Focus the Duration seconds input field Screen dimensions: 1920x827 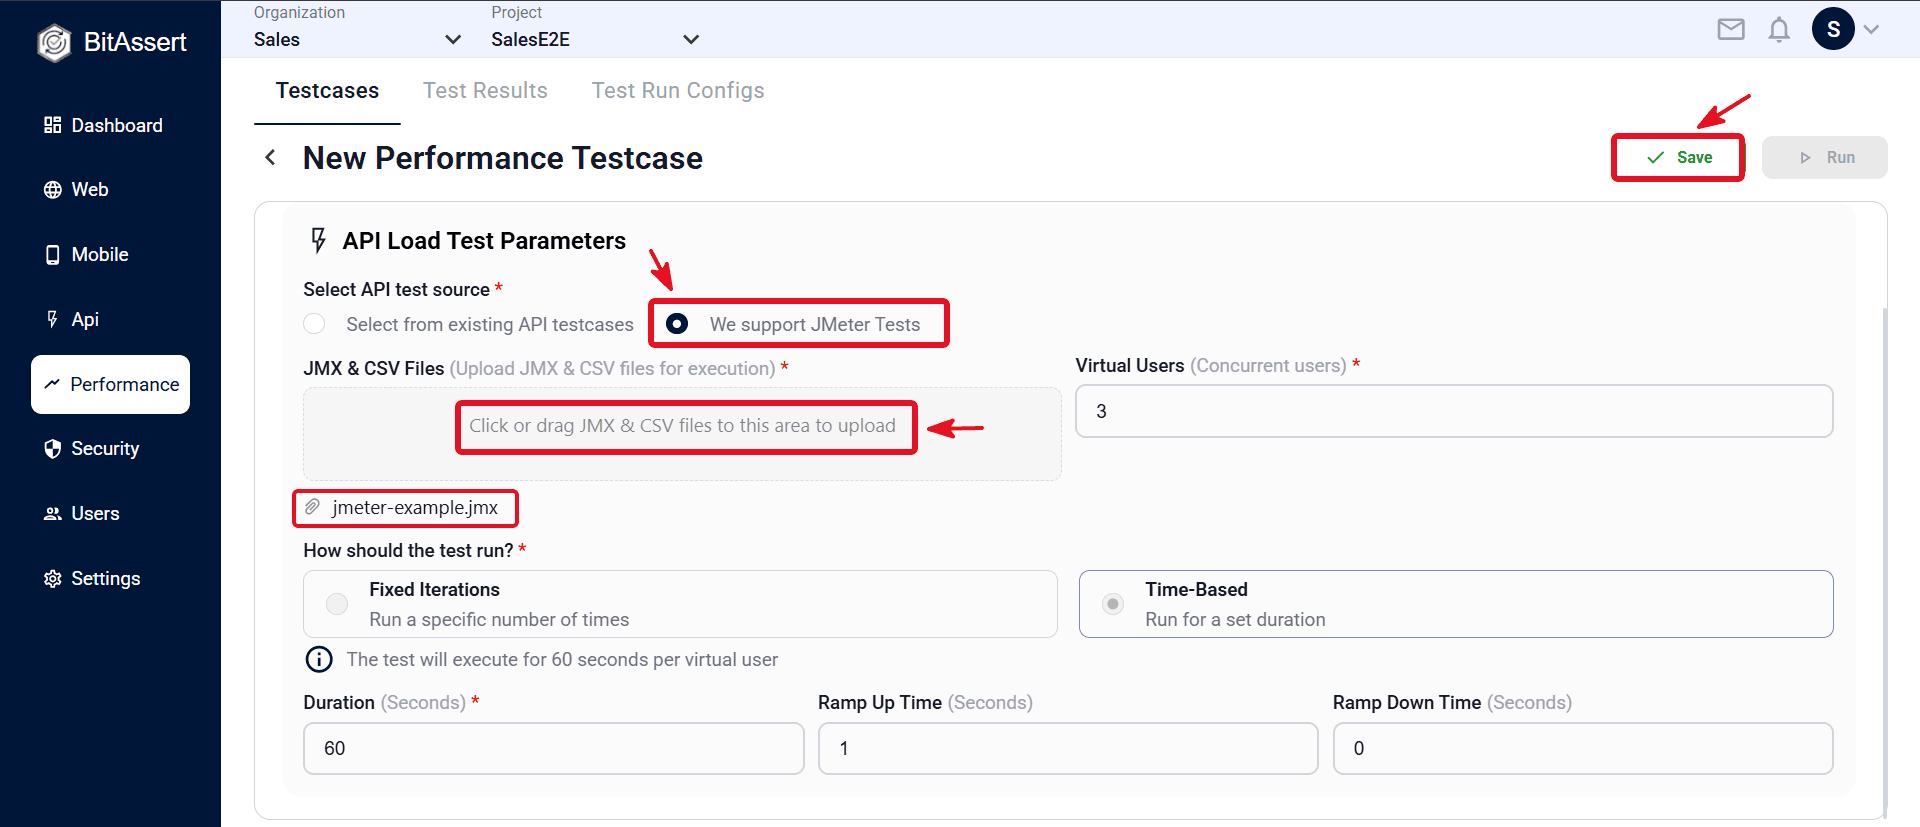(554, 748)
